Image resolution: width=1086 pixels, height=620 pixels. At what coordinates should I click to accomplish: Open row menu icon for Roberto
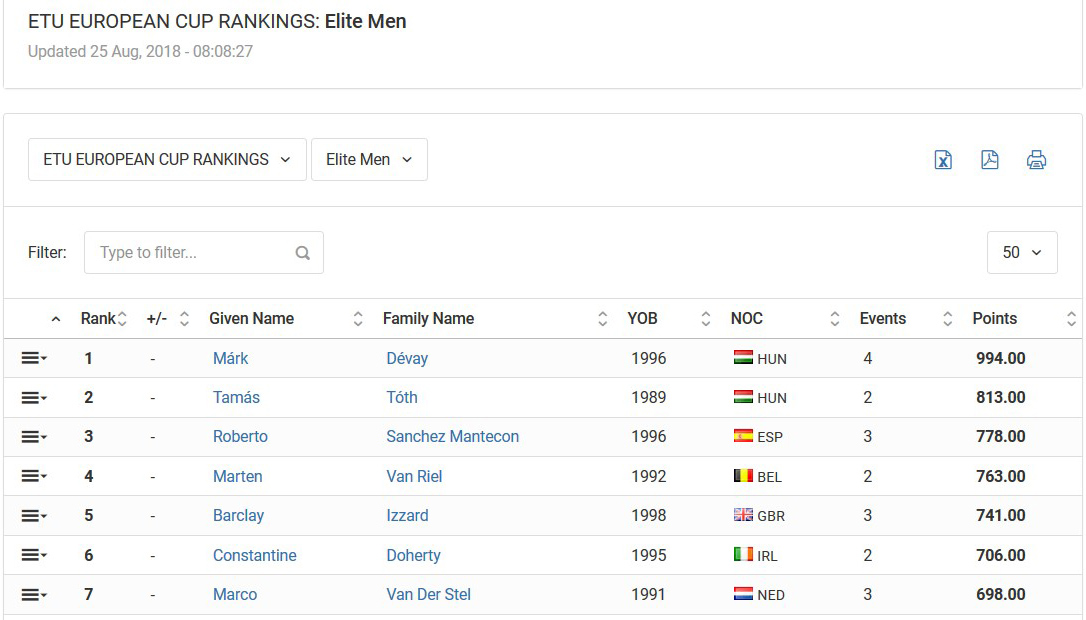[x=33, y=436]
